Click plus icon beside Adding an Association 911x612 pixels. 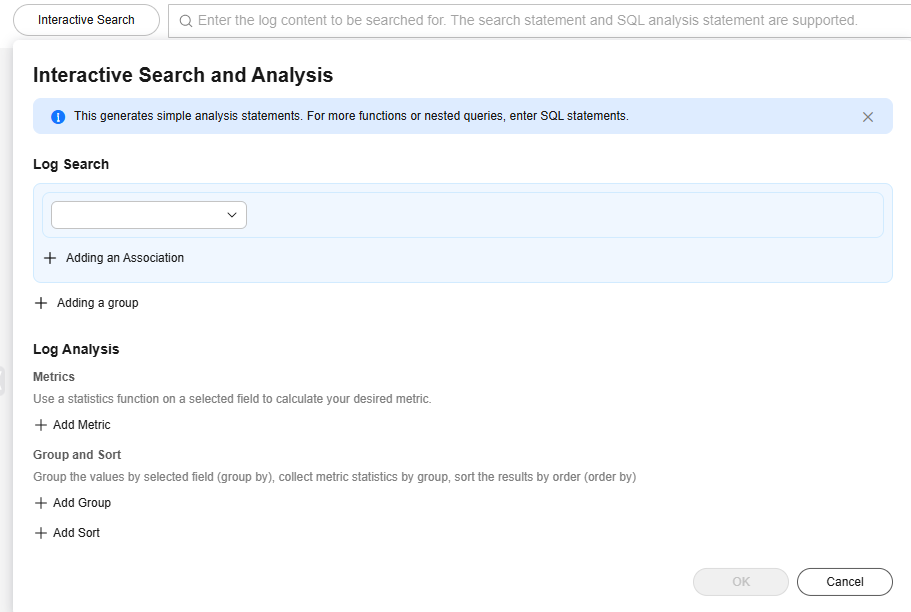[x=50, y=258]
